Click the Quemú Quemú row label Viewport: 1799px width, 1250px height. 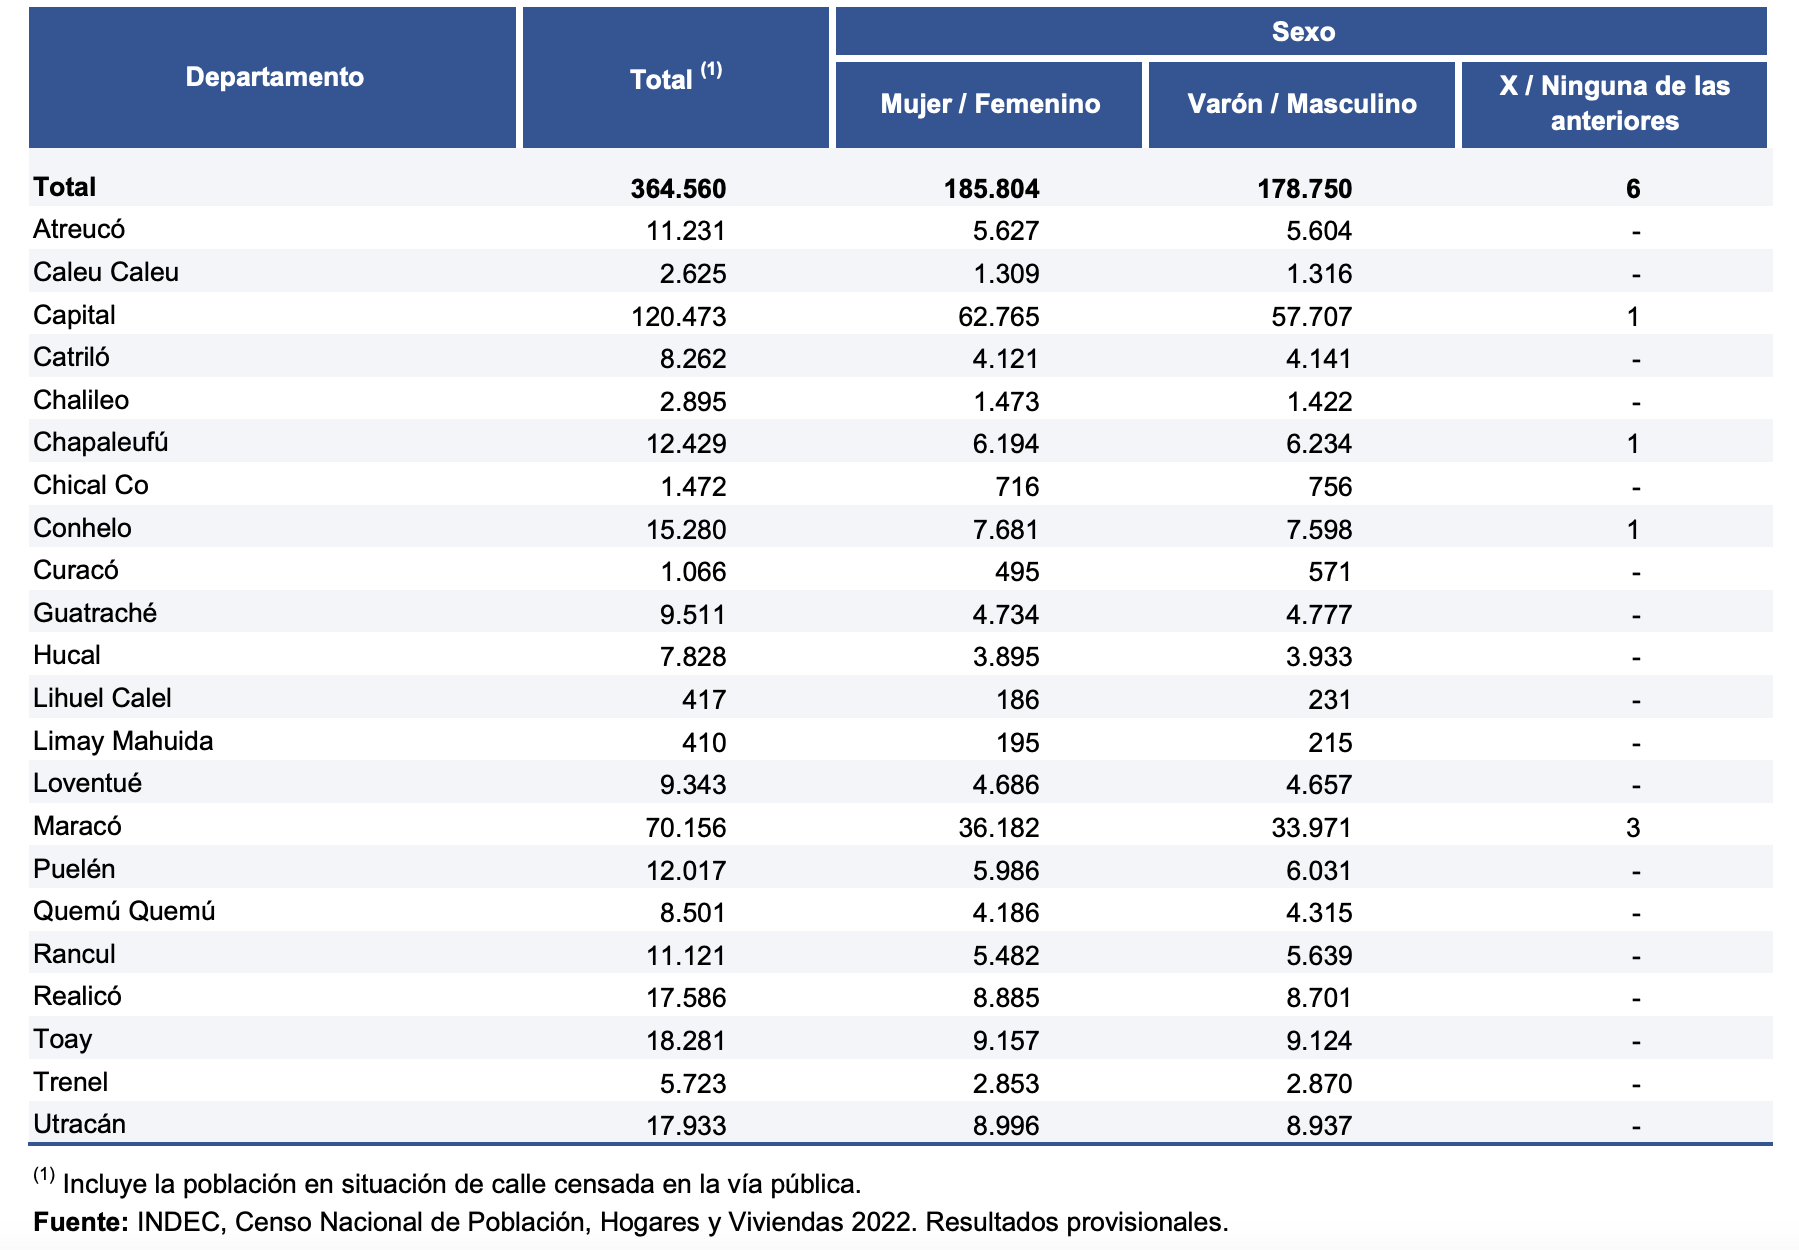click(x=124, y=911)
